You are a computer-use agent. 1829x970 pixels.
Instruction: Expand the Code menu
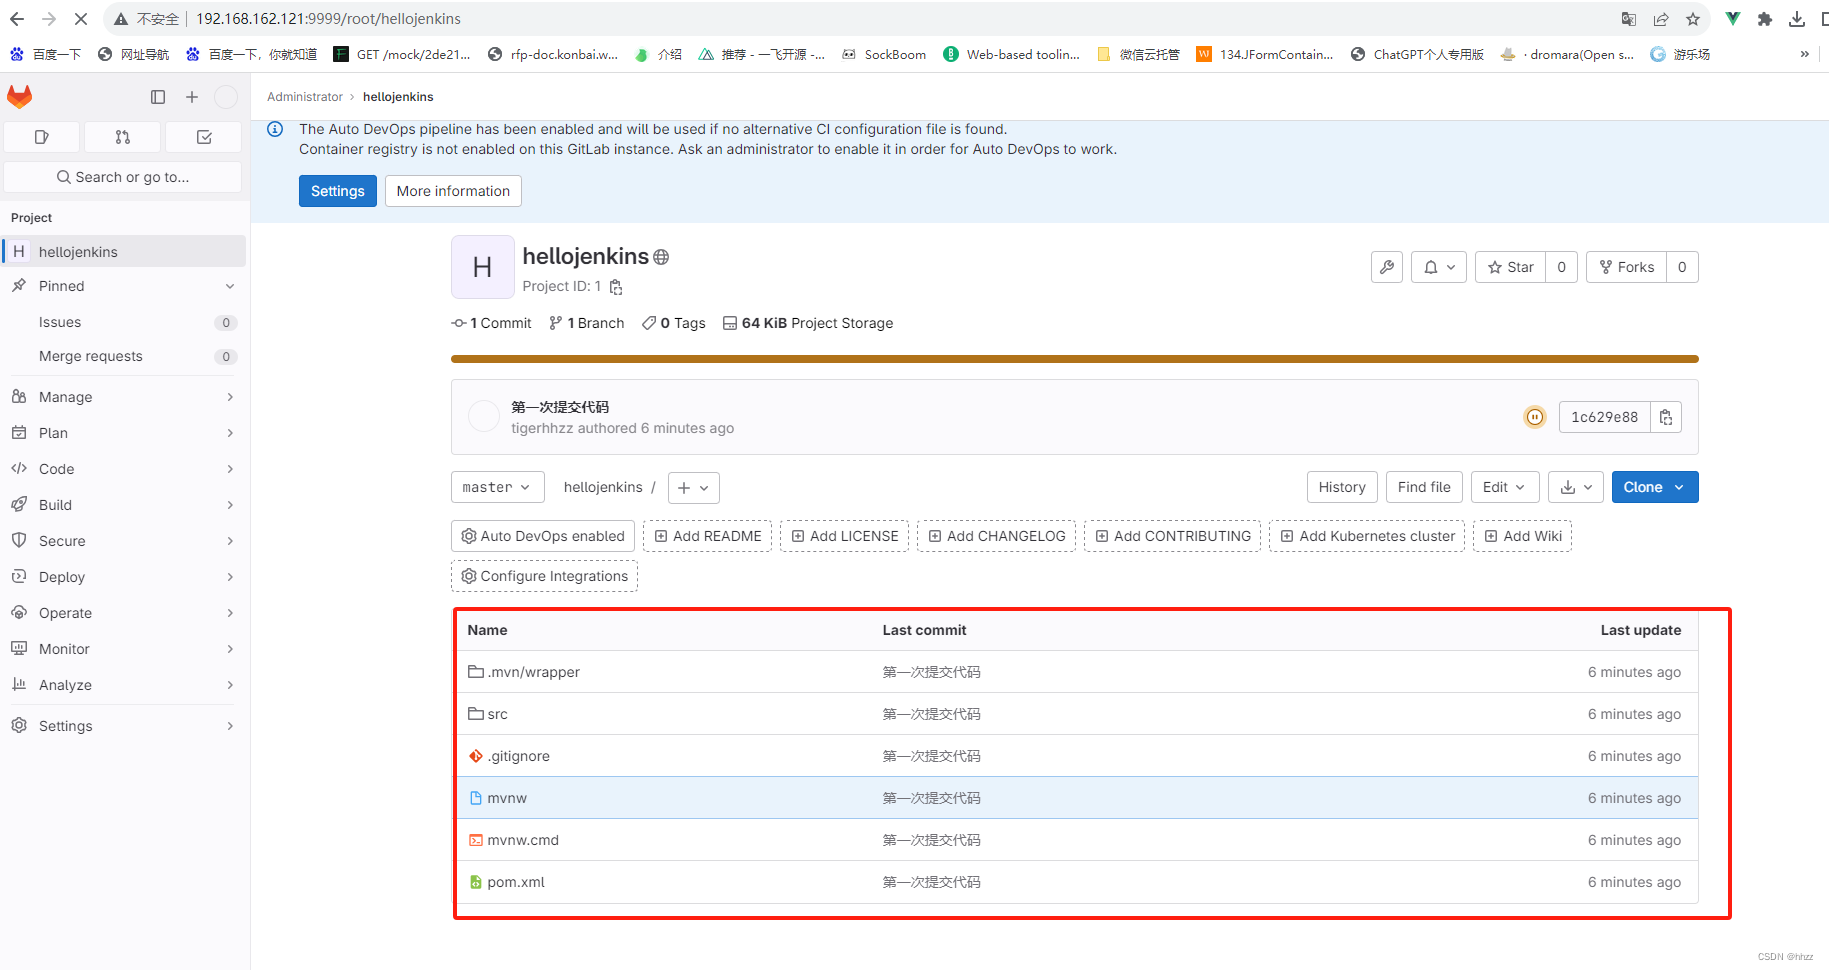123,469
